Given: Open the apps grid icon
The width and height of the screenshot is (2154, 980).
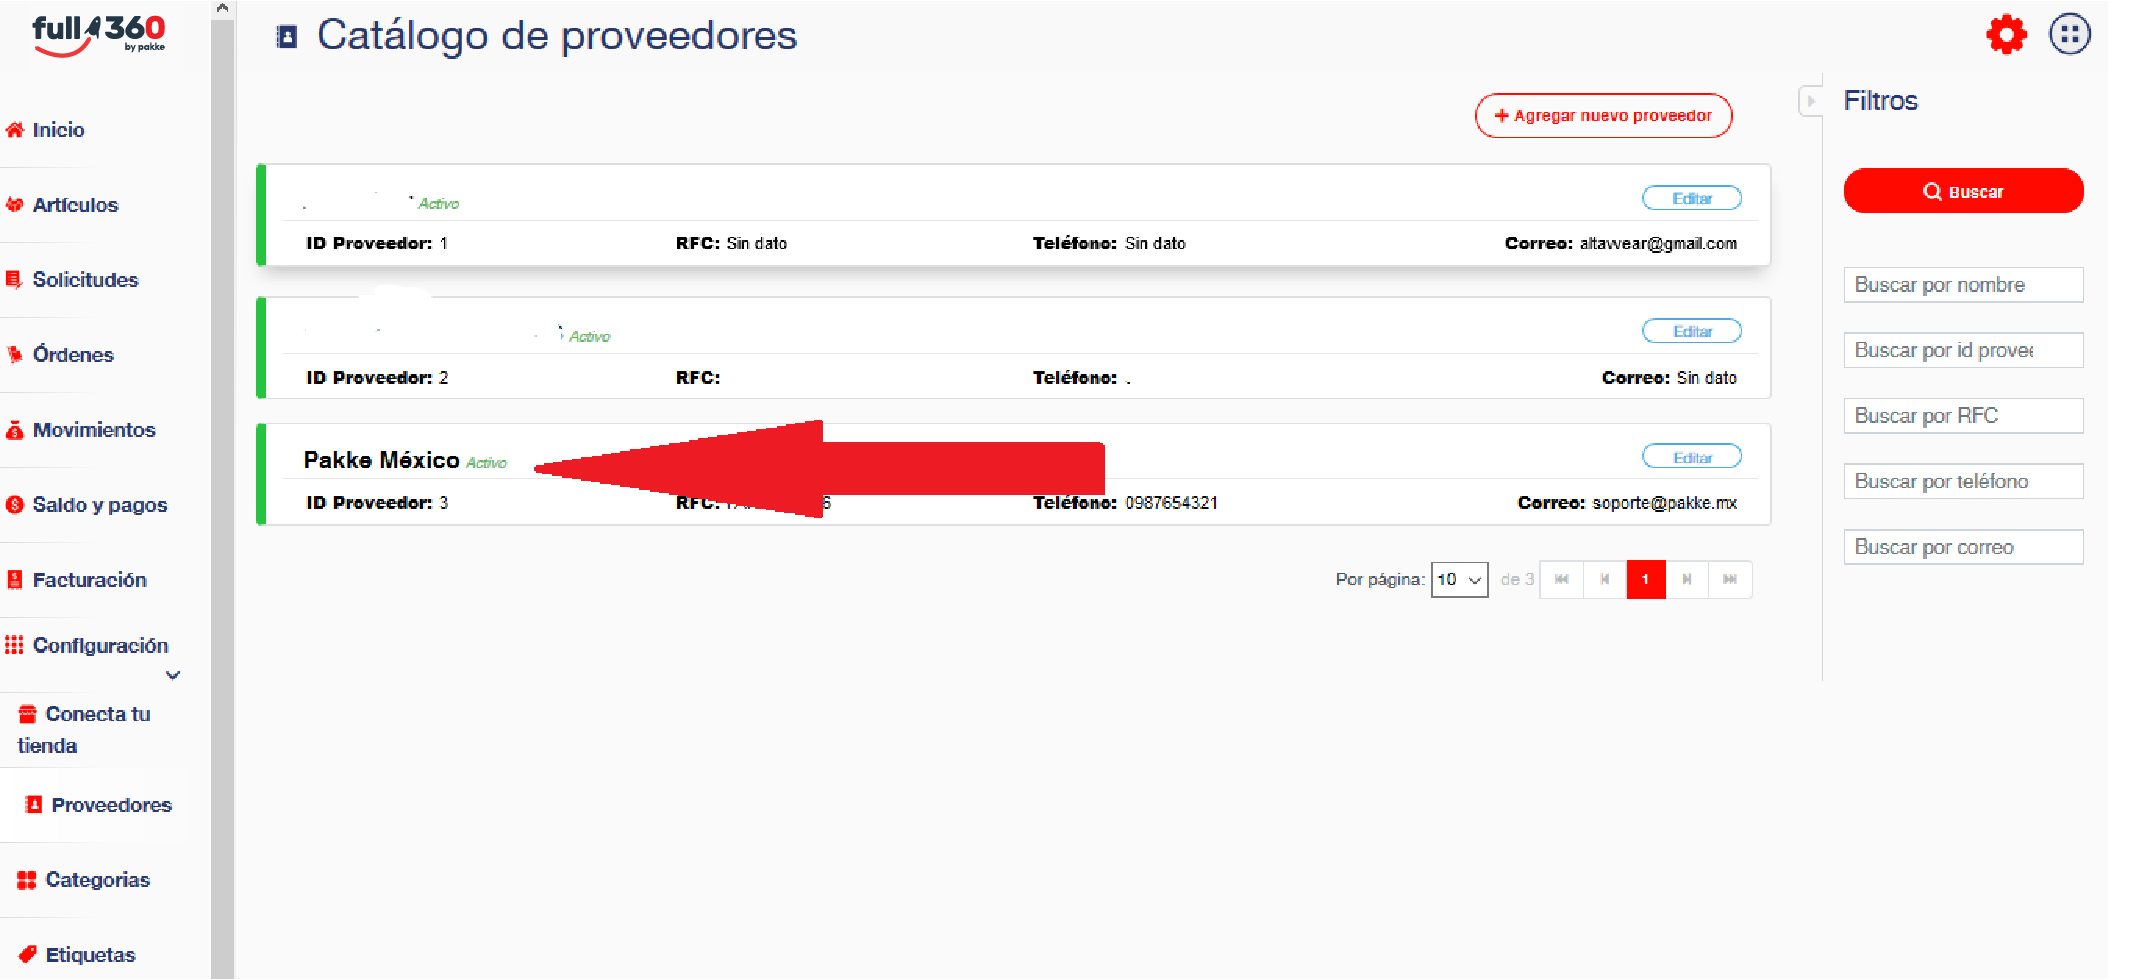Looking at the screenshot, I should pos(2069,35).
